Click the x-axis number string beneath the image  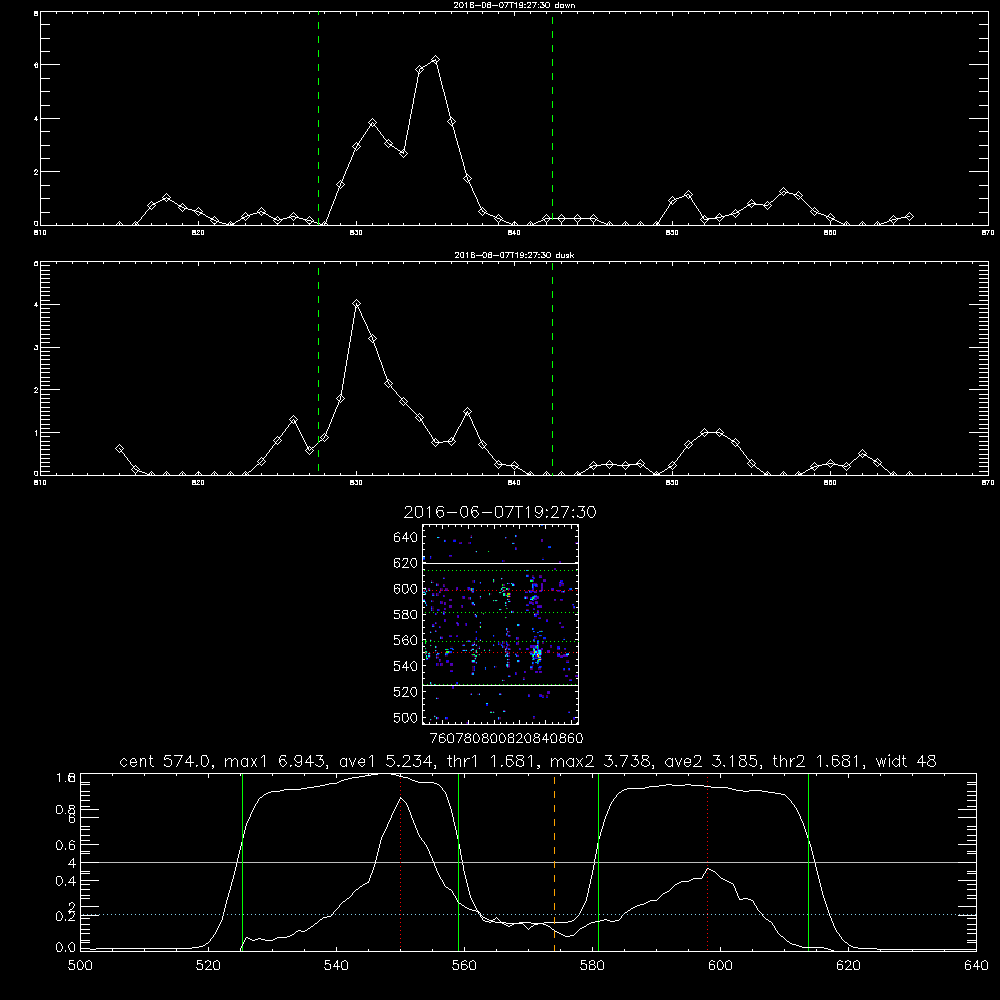tap(506, 738)
